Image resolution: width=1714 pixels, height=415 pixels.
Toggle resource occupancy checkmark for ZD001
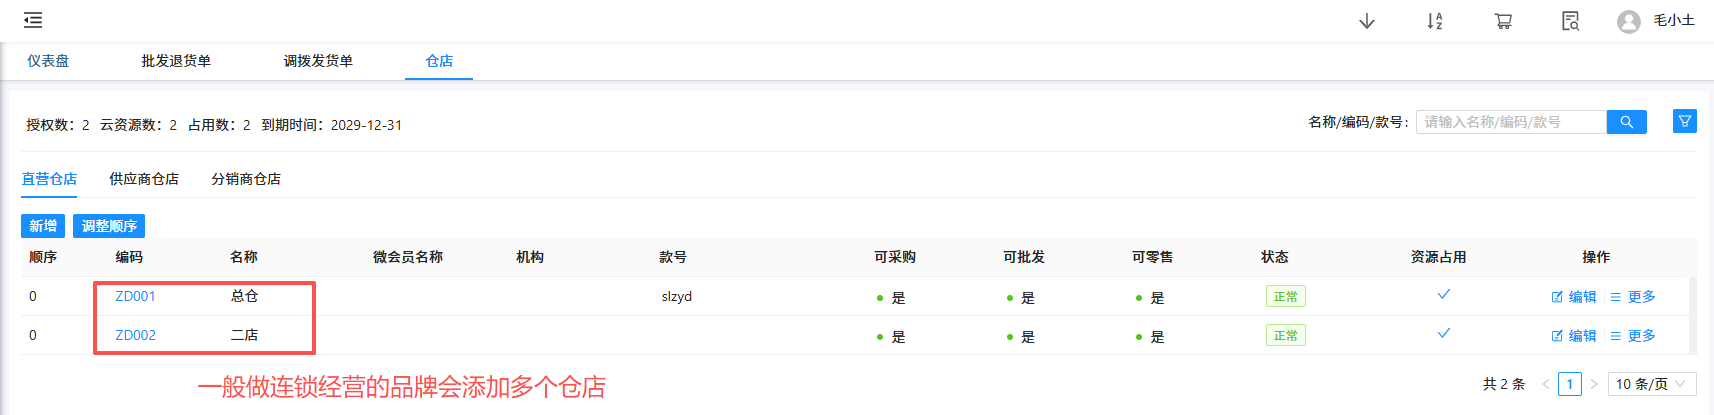(x=1443, y=295)
